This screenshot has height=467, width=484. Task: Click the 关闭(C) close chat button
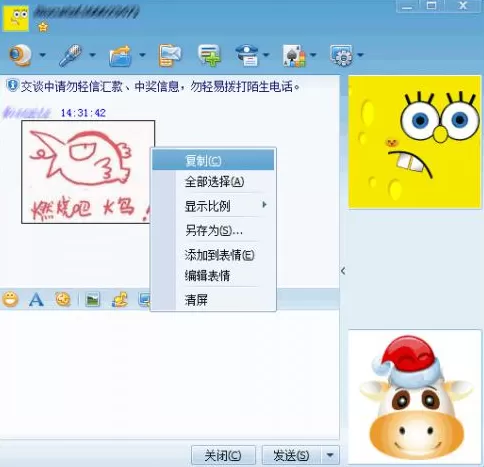223,455
